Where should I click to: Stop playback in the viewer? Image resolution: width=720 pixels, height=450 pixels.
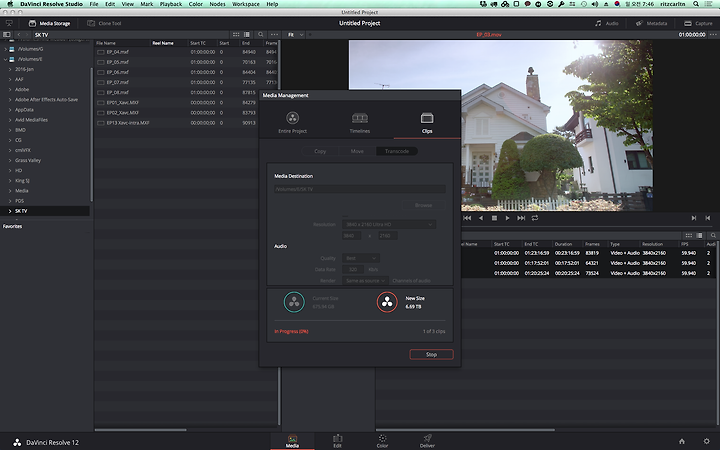[x=494, y=218]
